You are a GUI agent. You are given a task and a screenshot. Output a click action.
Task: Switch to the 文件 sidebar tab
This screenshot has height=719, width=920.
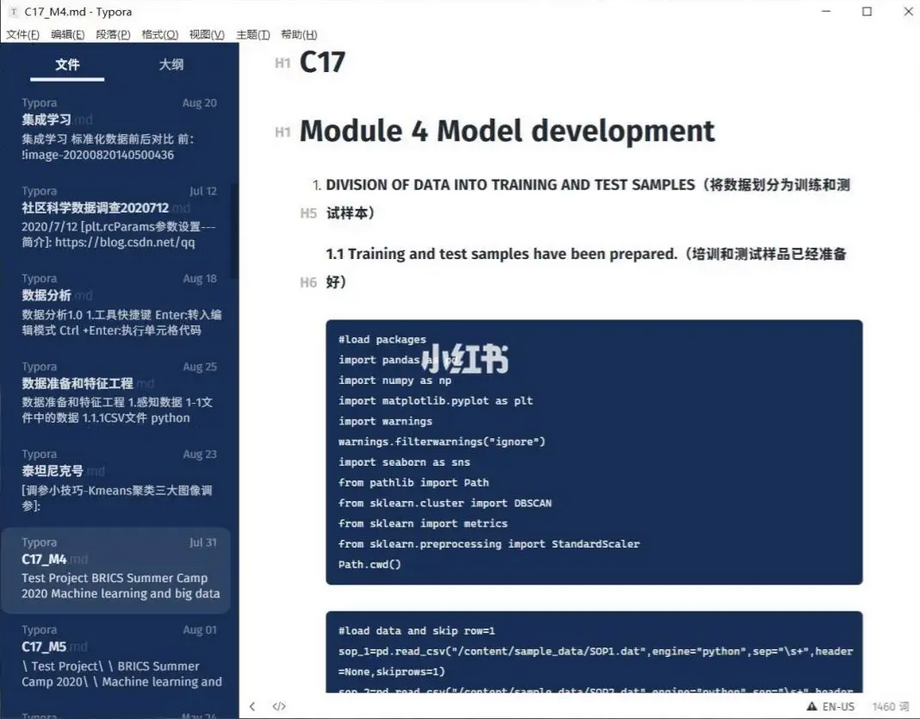[x=67, y=65]
